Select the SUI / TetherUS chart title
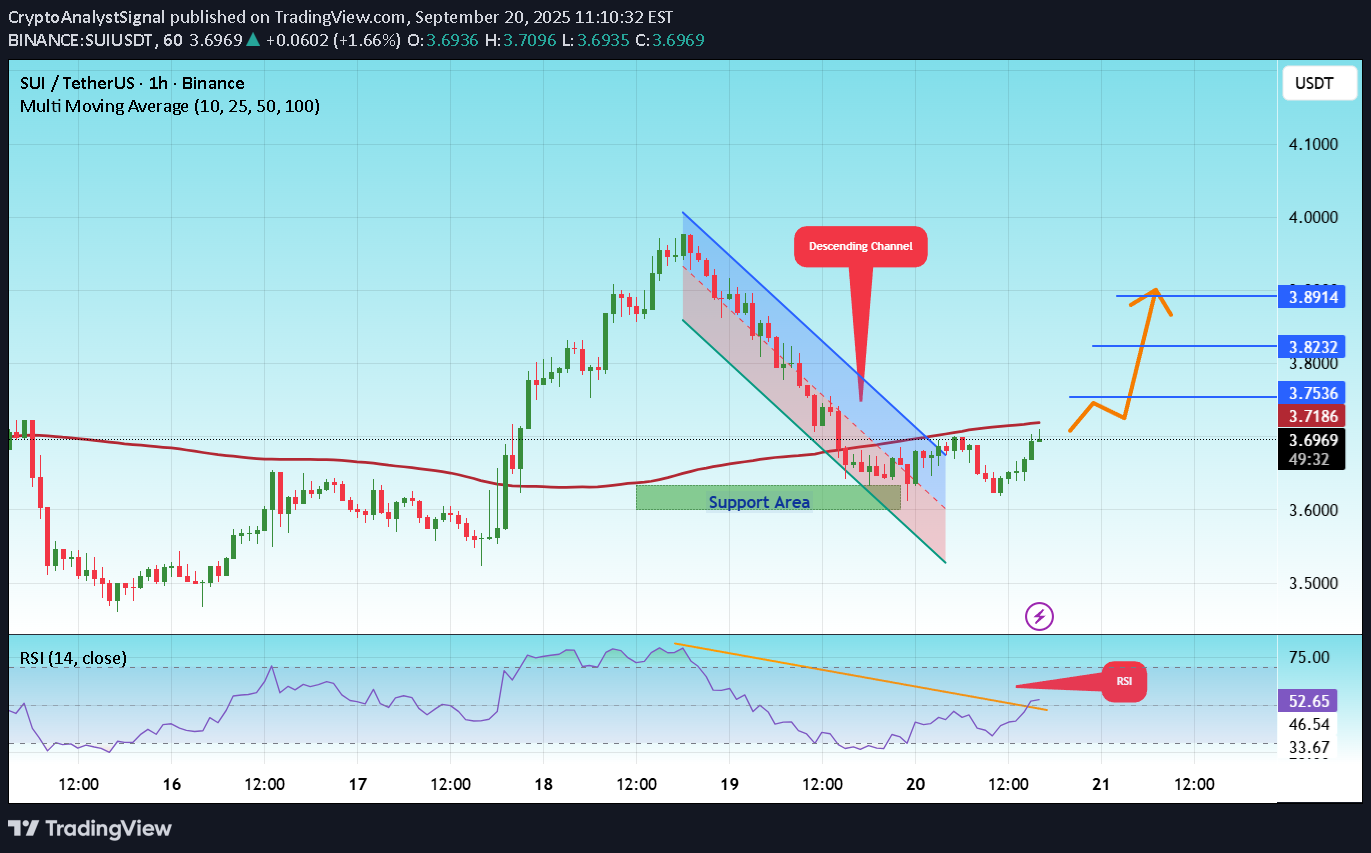Viewport: 1371px width, 853px height. point(132,83)
